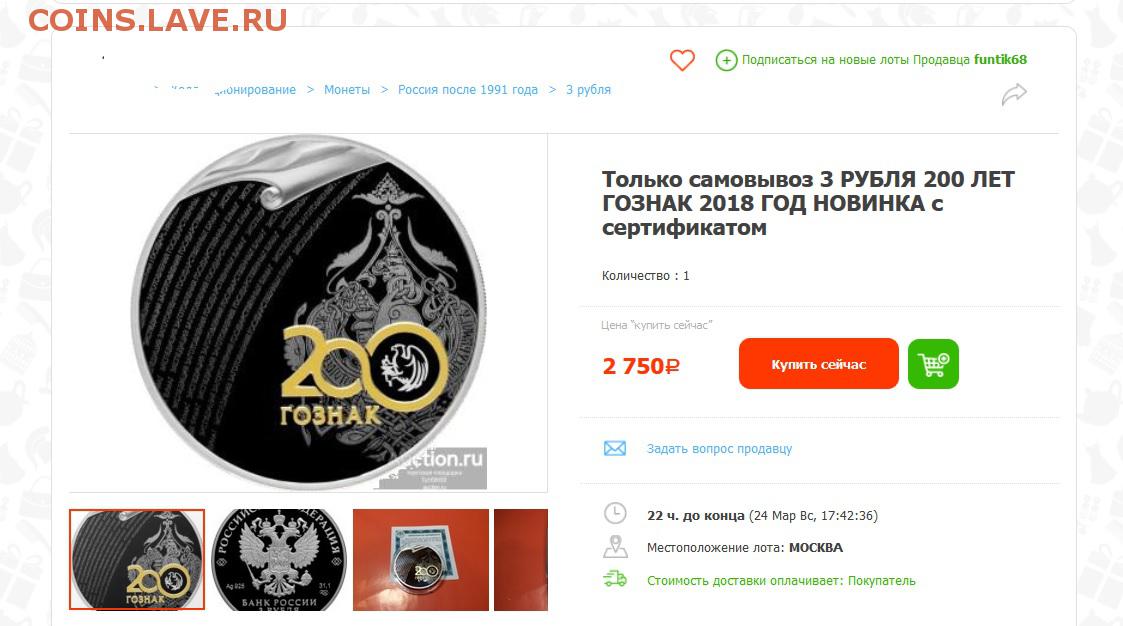Subscribe to new lots from the seller
Viewport: 1123px width, 626px height.
[x=855, y=59]
